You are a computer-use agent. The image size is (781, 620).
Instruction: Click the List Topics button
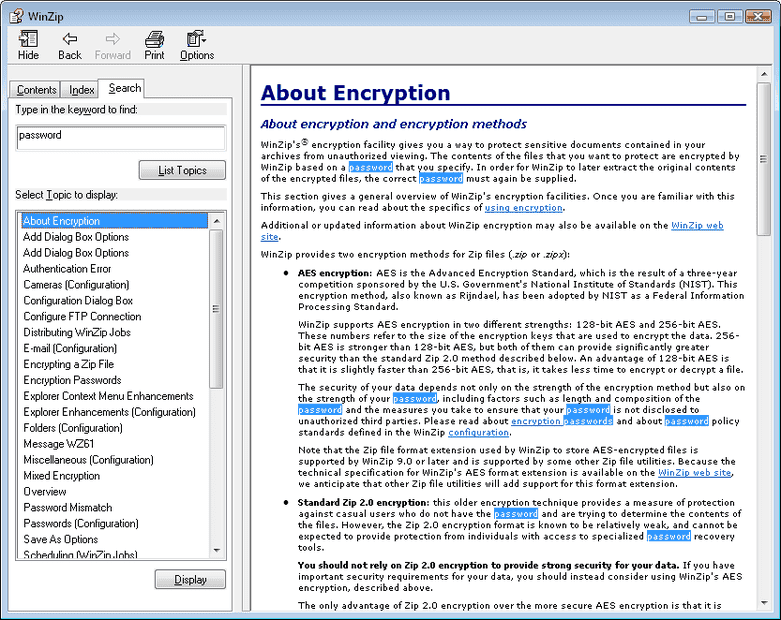click(x=182, y=170)
